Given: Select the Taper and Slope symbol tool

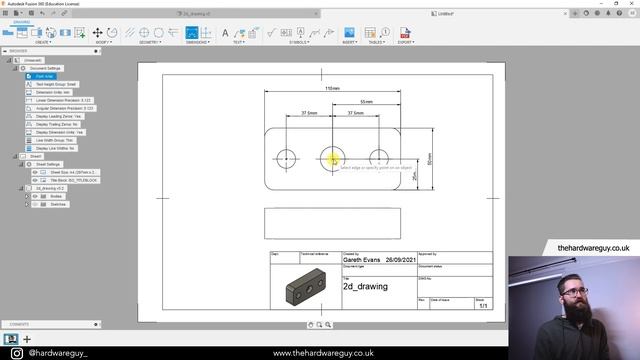Looking at the screenshot, I should click(x=329, y=33).
